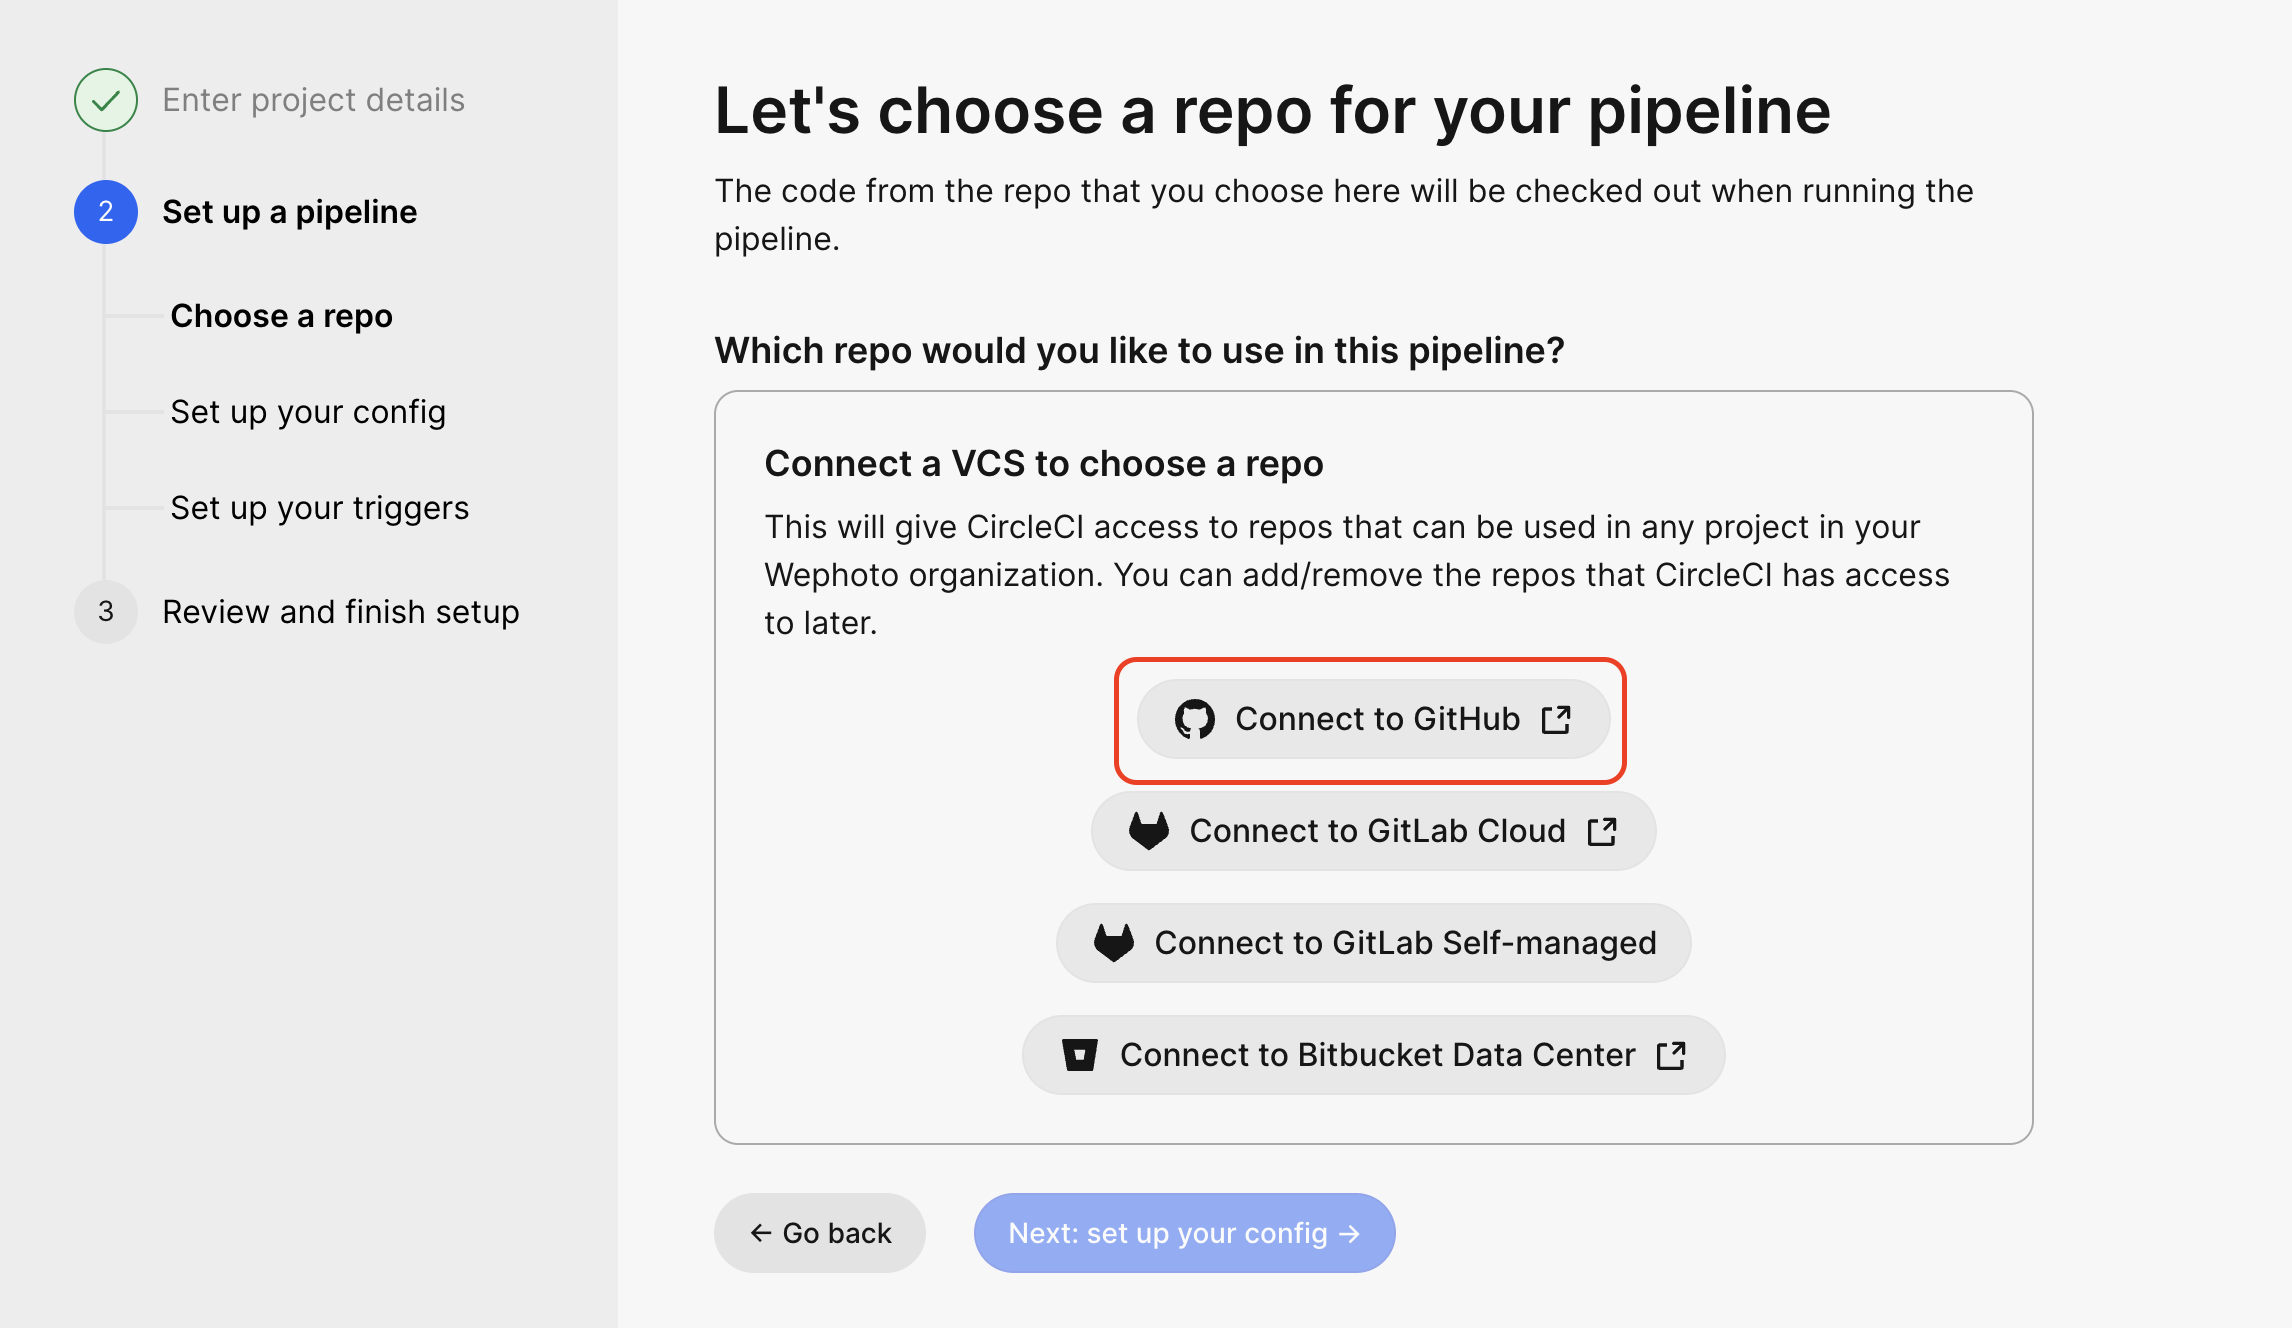Click Next: set up your config

point(1184,1233)
